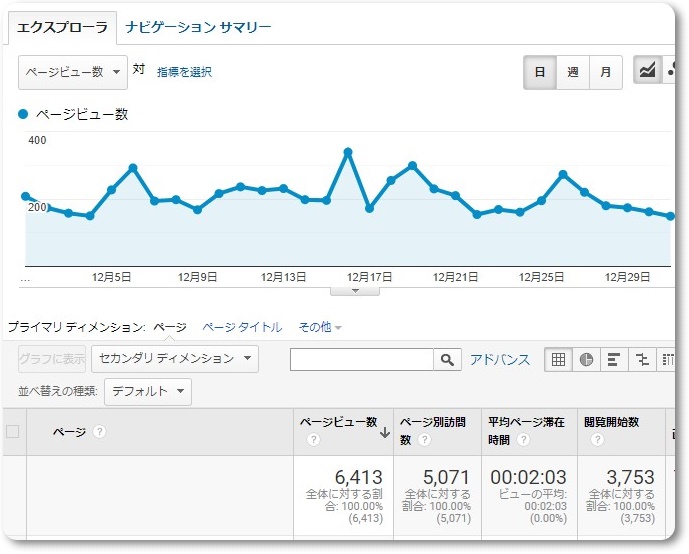Select the performance bar view icon
Screen dimensions: 689x554
(614, 360)
